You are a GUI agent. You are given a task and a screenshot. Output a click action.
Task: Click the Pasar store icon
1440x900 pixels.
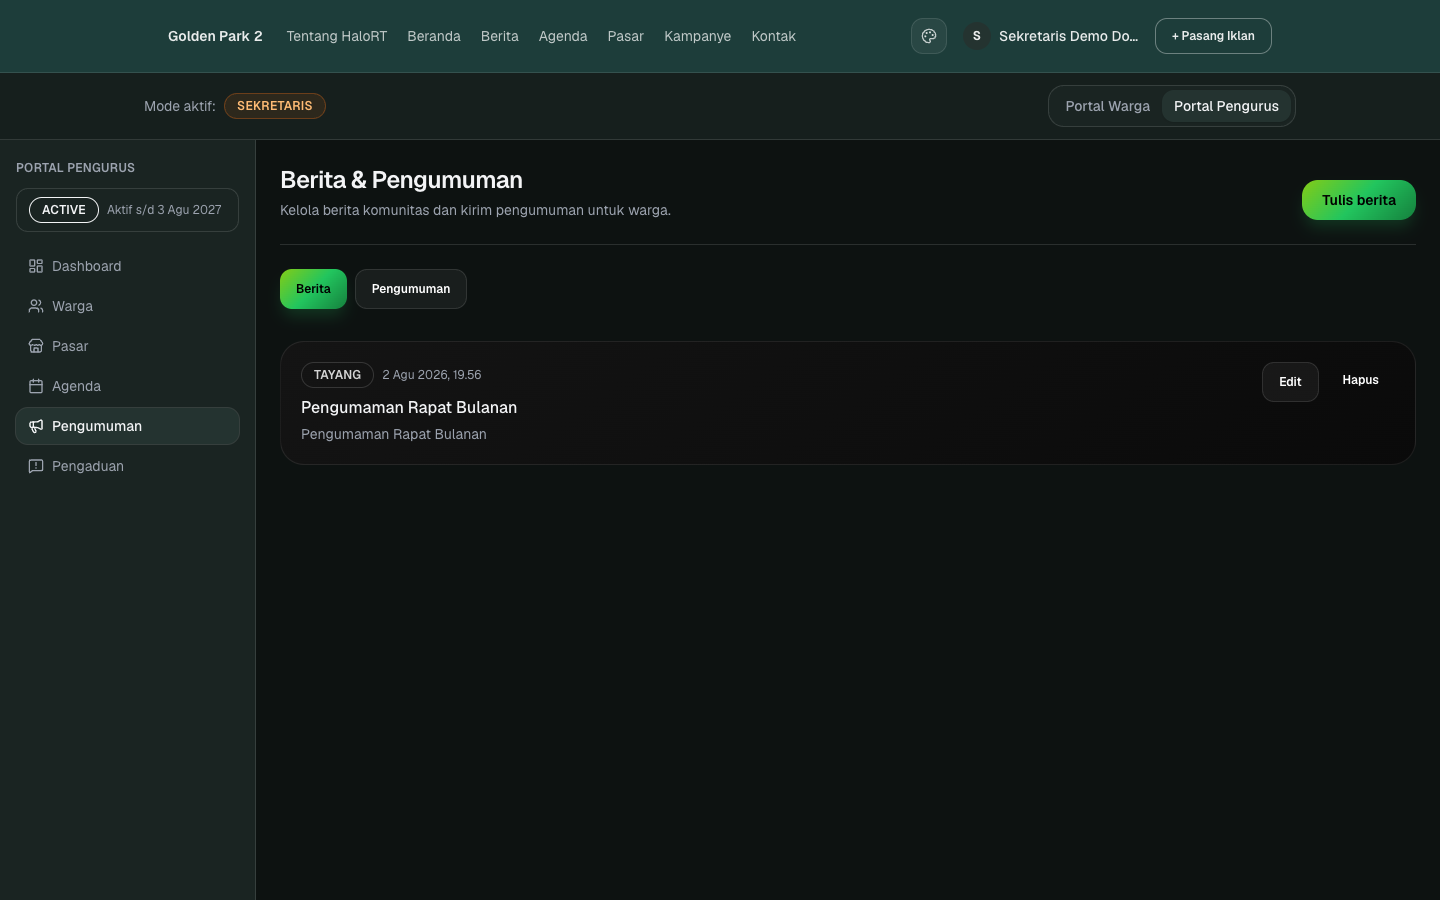36,346
